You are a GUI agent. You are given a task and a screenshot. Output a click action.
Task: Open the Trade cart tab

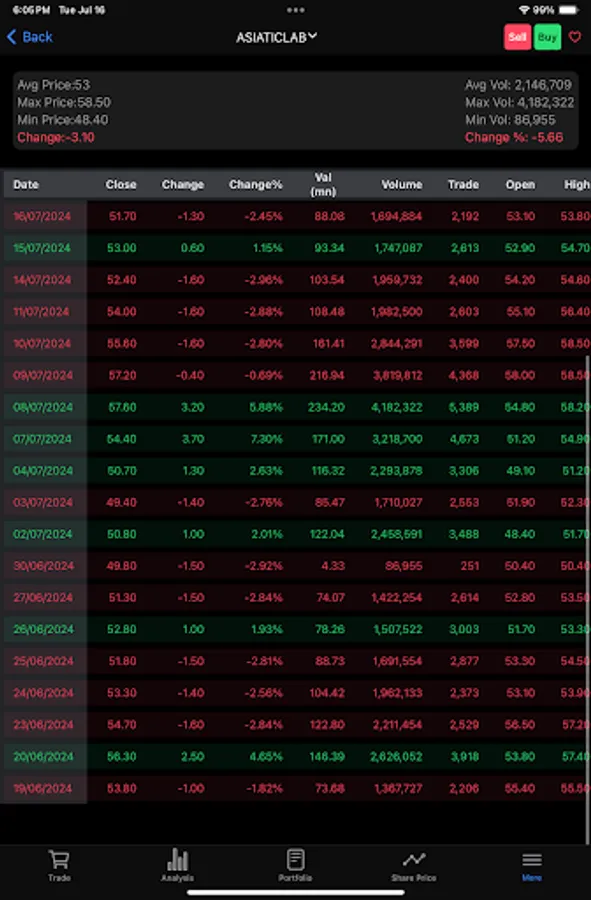pyautogui.click(x=59, y=866)
